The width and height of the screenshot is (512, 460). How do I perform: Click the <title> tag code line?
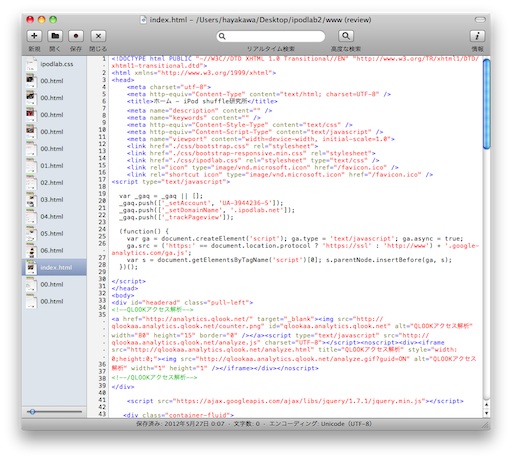202,101
